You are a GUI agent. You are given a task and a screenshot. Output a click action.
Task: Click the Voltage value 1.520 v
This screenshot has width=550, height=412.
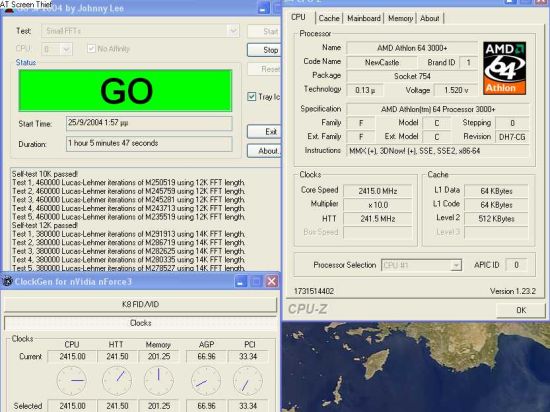[456, 90]
